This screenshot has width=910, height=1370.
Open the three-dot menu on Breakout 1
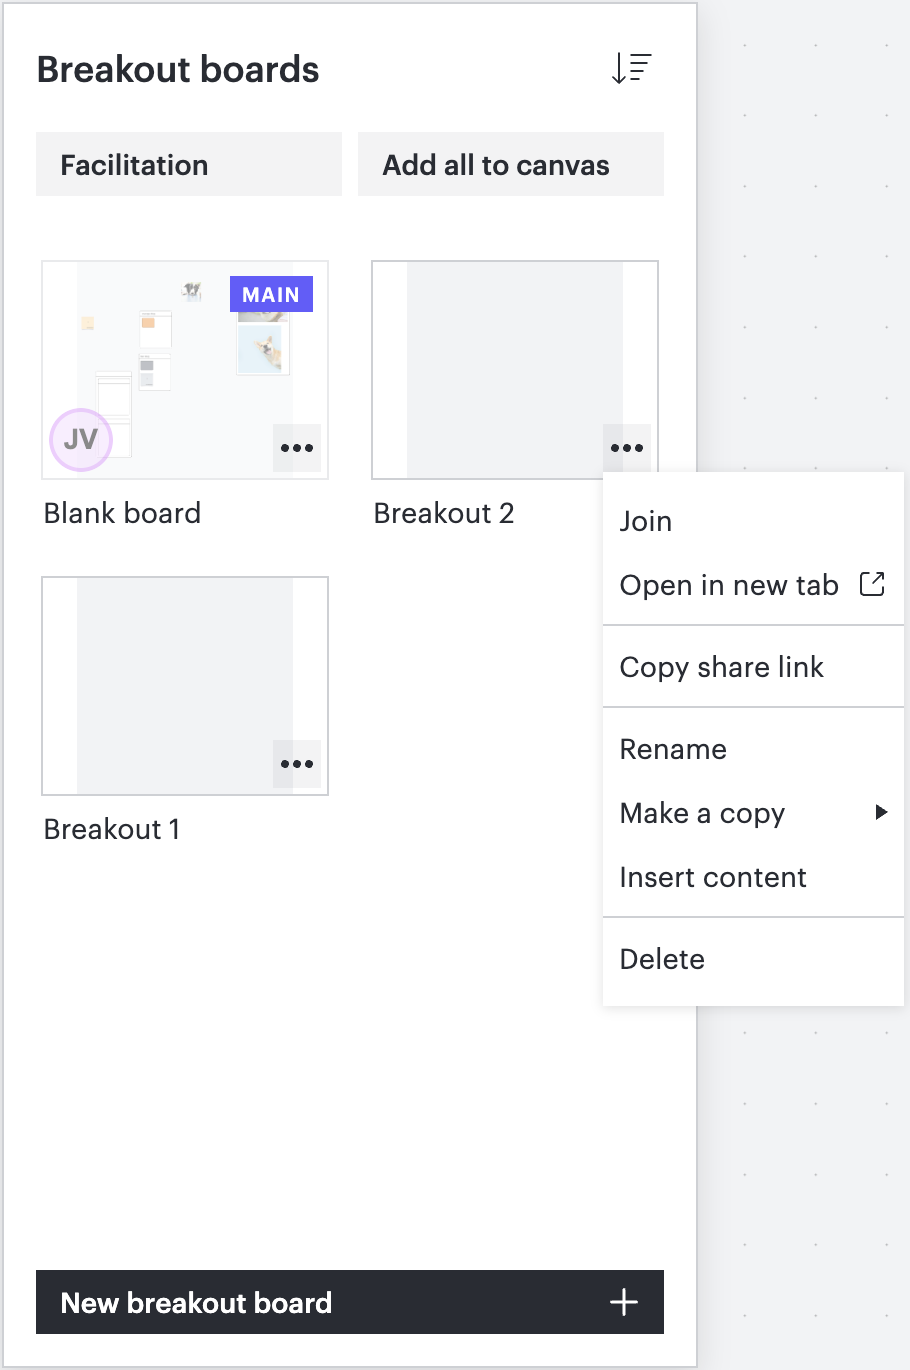[x=297, y=764]
